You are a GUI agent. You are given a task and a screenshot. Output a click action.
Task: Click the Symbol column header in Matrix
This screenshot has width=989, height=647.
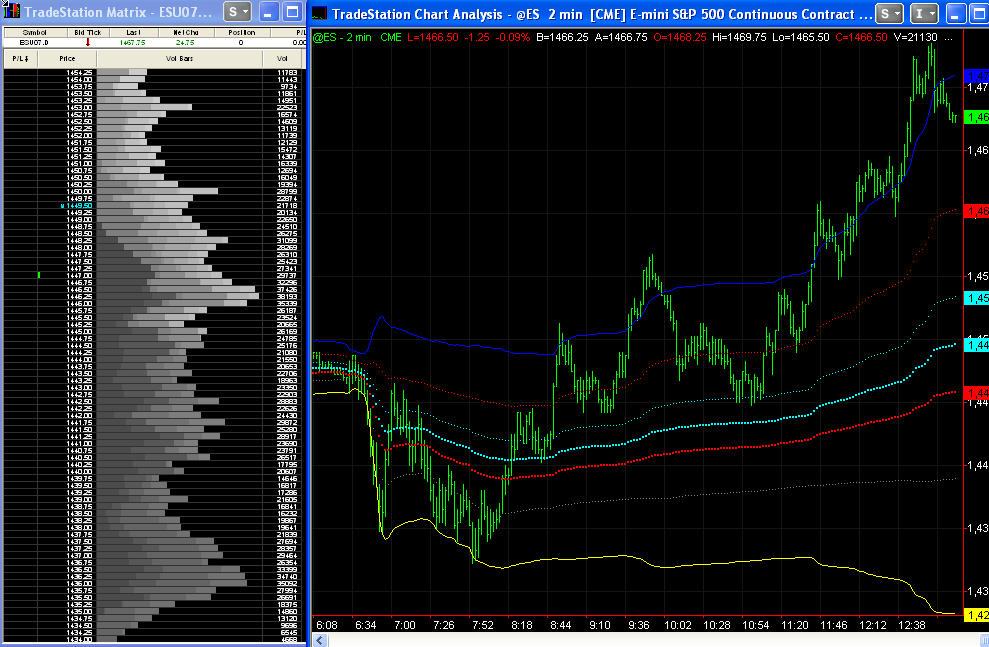34,32
